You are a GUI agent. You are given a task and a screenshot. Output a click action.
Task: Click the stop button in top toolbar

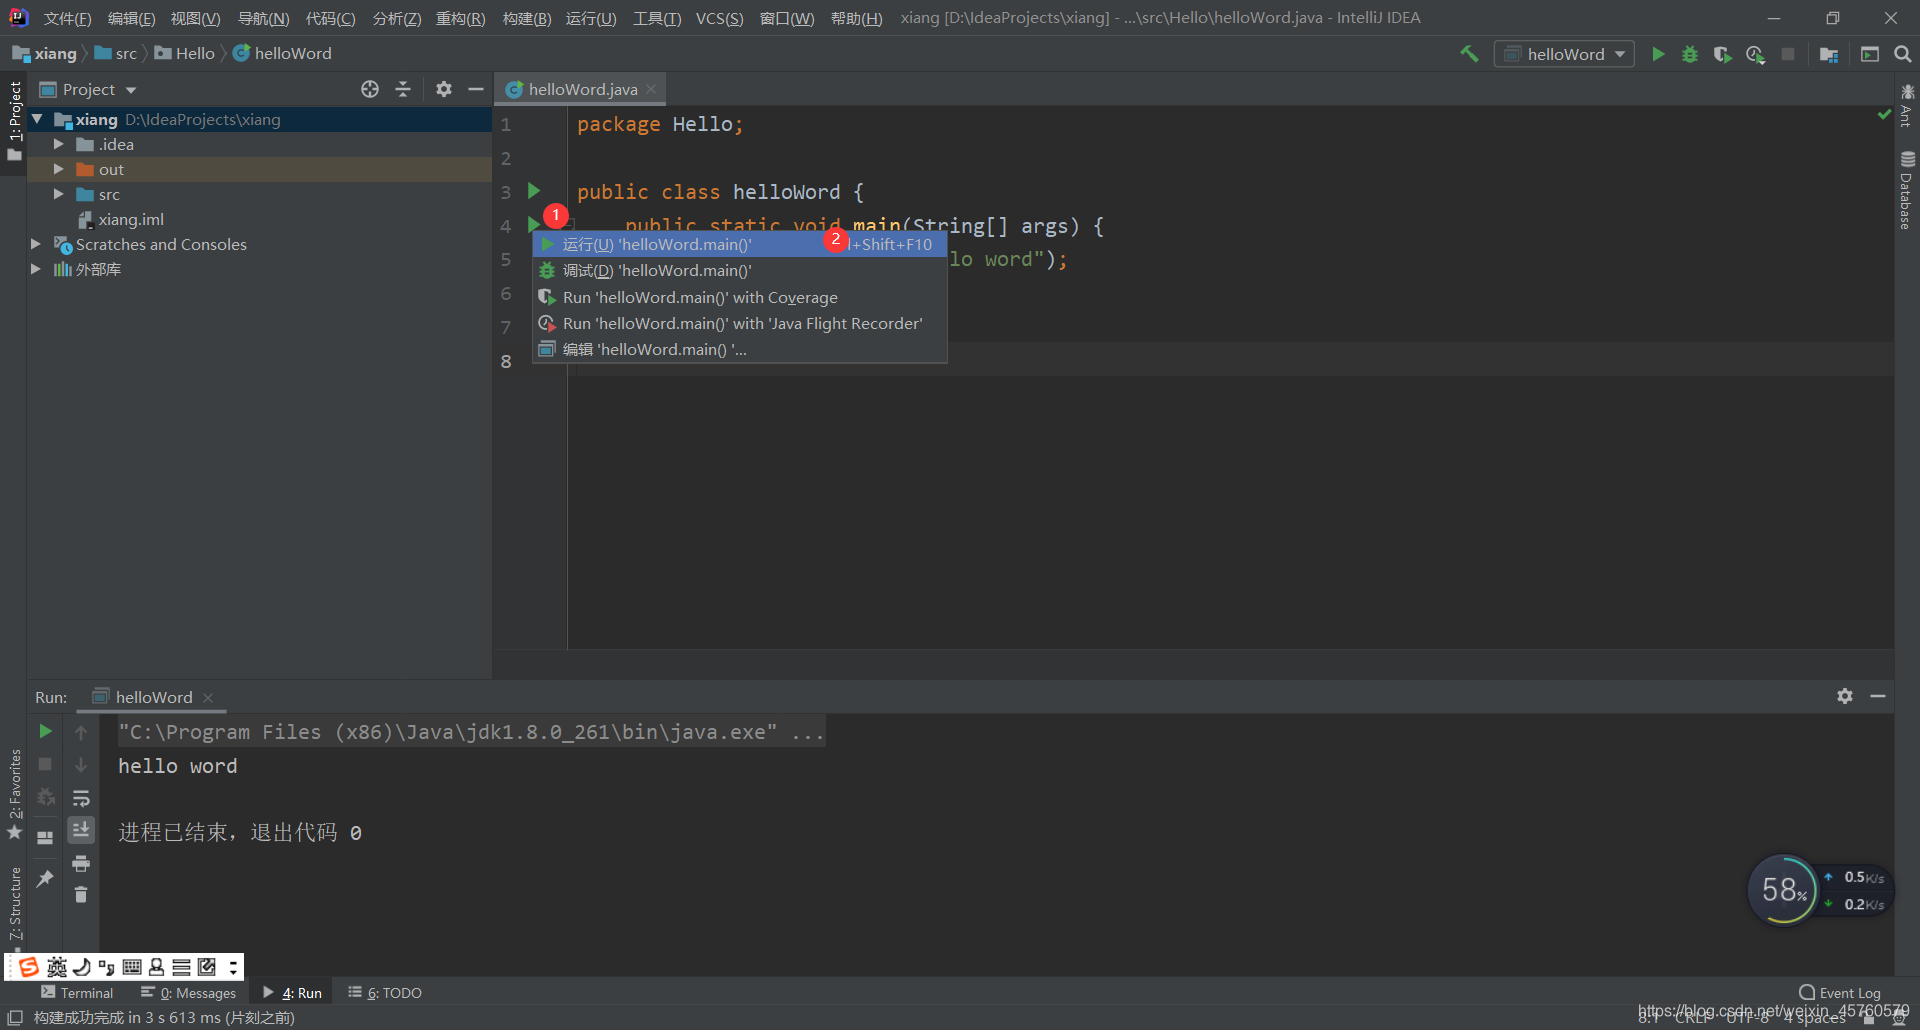(x=1788, y=54)
